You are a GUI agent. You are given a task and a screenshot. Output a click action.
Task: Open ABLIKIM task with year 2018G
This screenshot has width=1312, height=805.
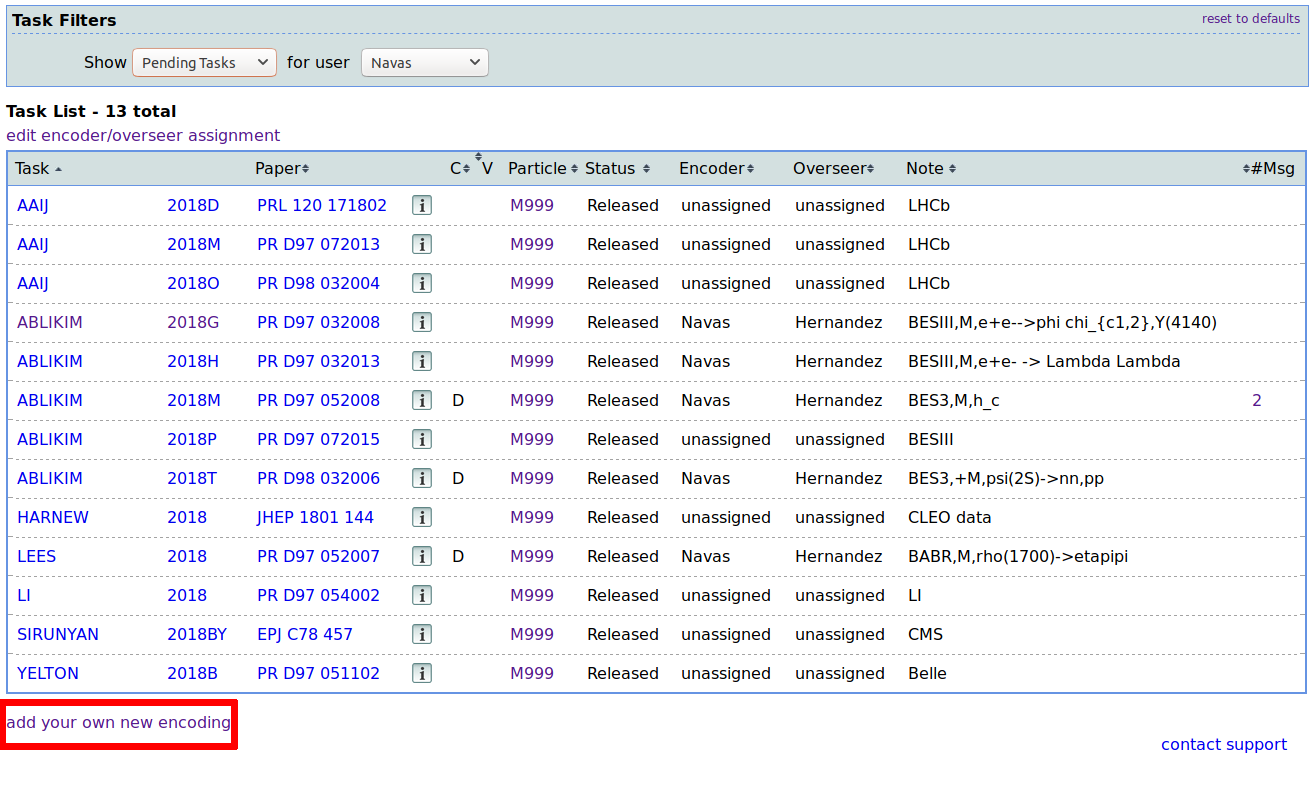[50, 322]
